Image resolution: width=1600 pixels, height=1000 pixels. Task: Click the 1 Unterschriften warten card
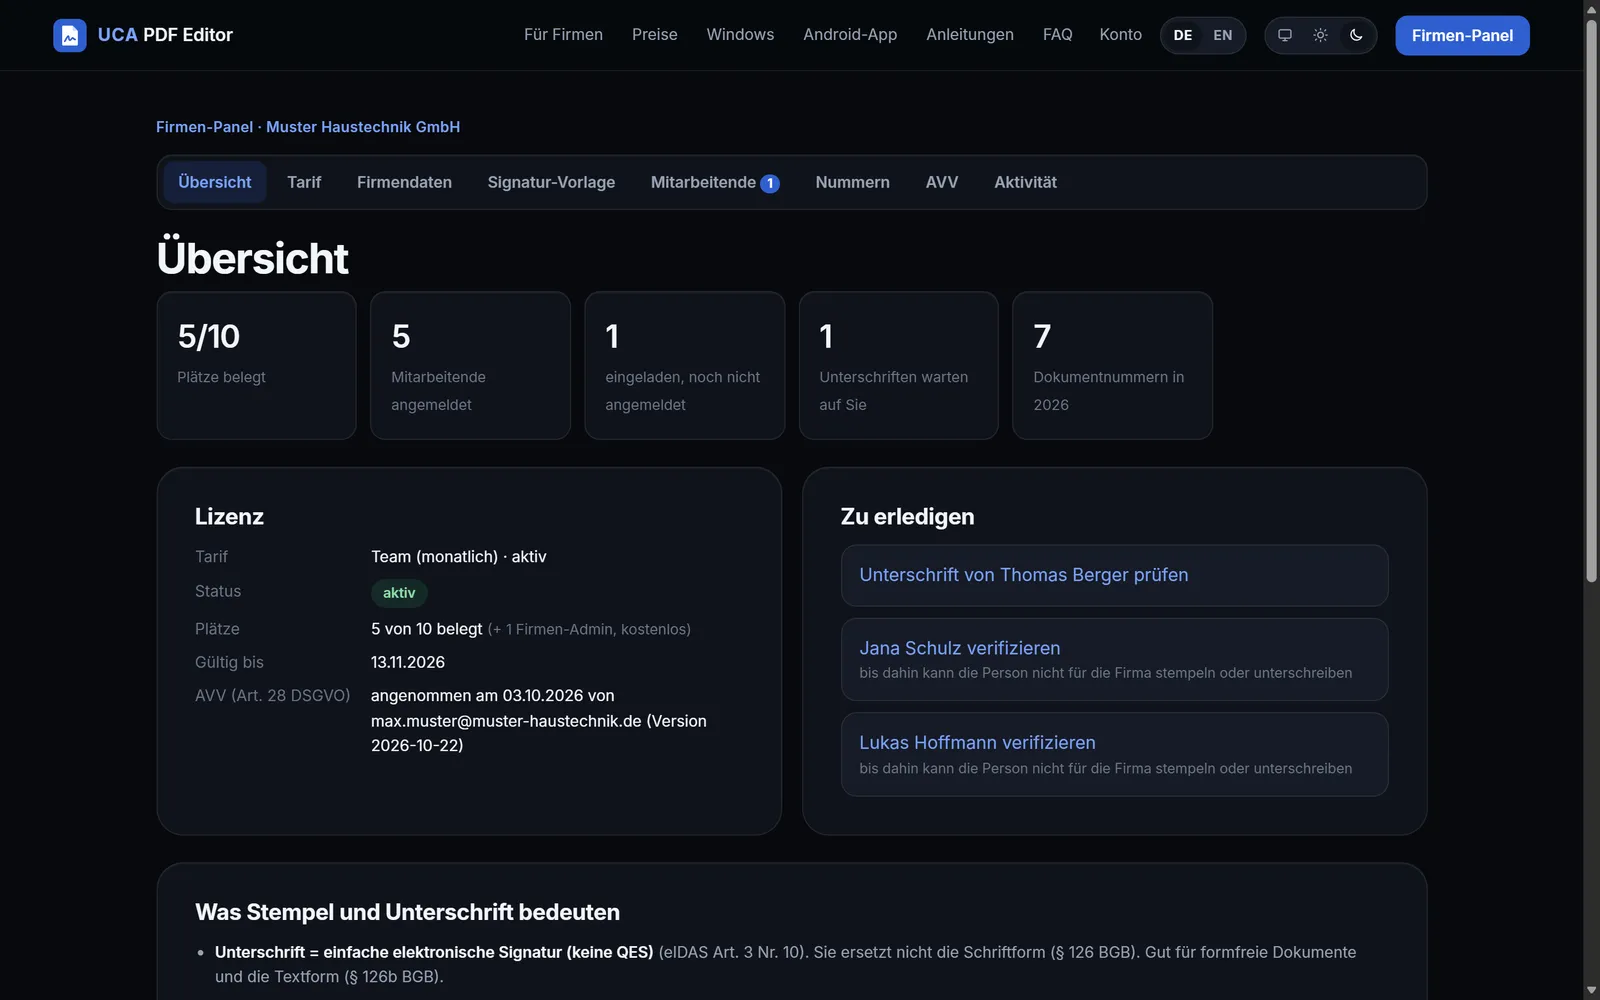(x=898, y=365)
